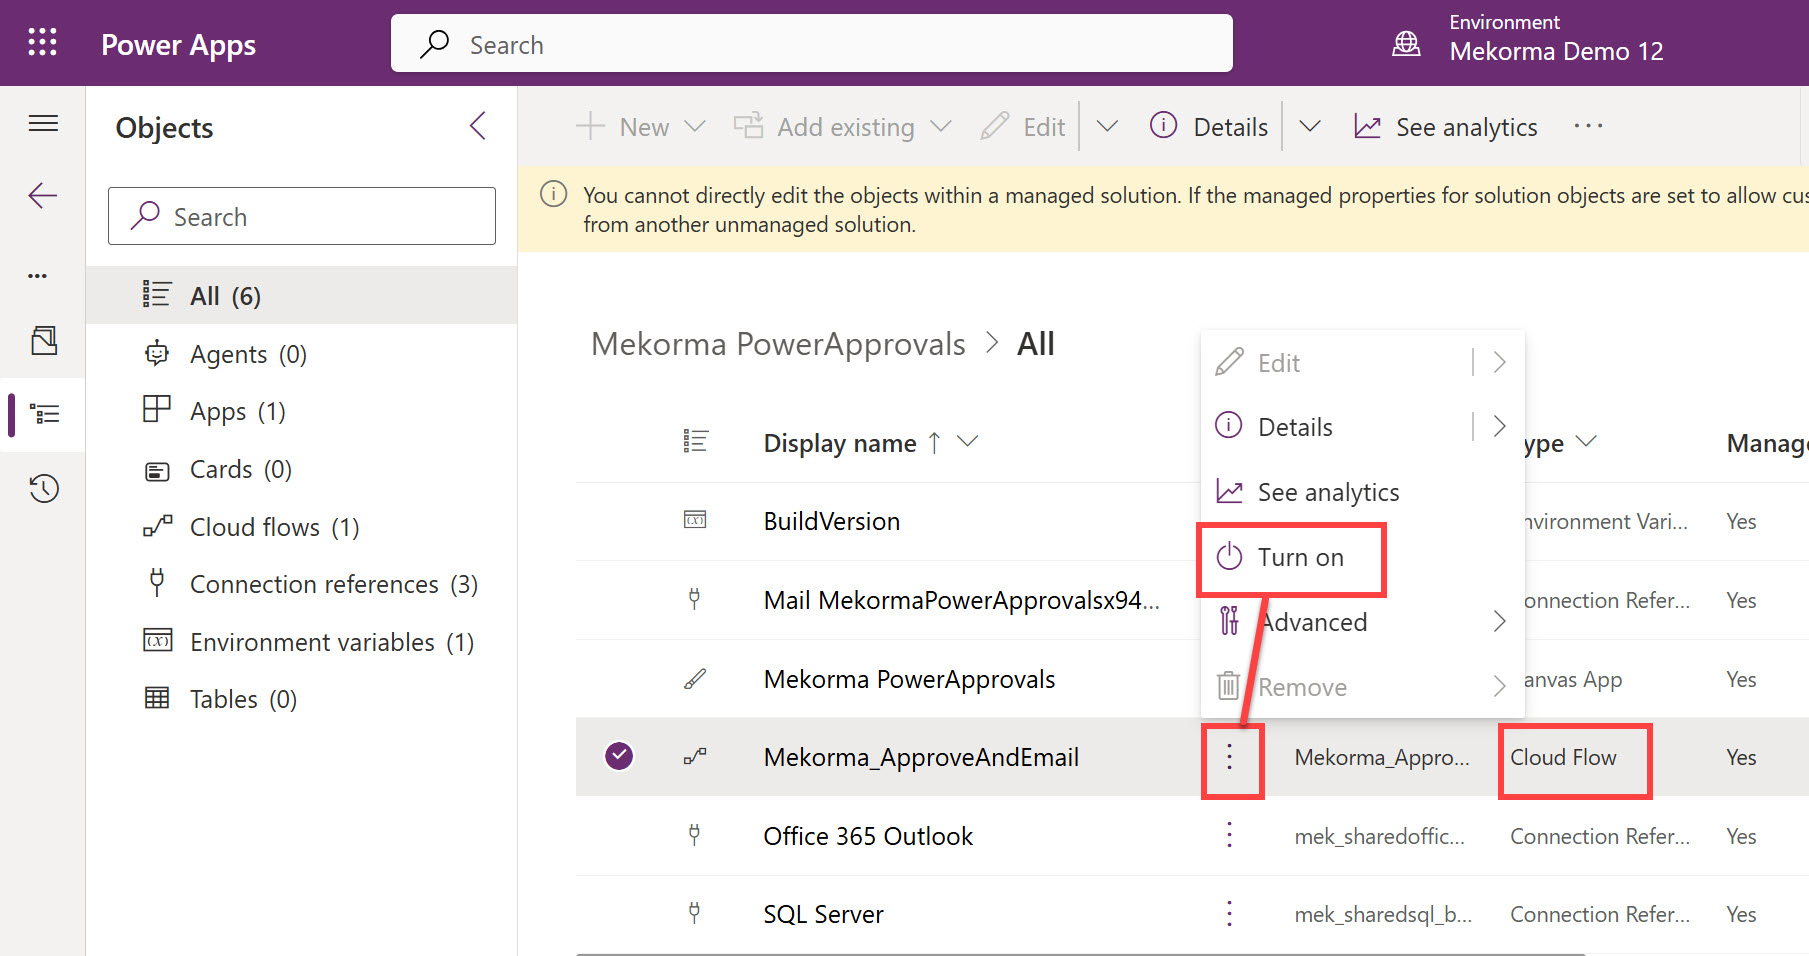Click the Mekorma PowerApprovals breadcrumb link
The image size is (1809, 956).
[778, 344]
